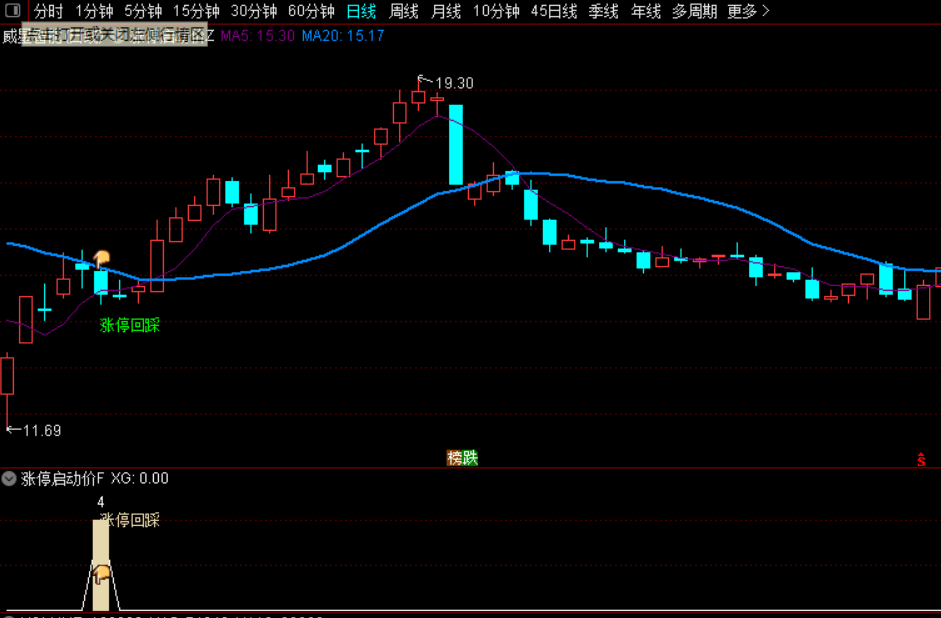Select the 日线 period tab
The width and height of the screenshot is (941, 618).
(x=361, y=11)
